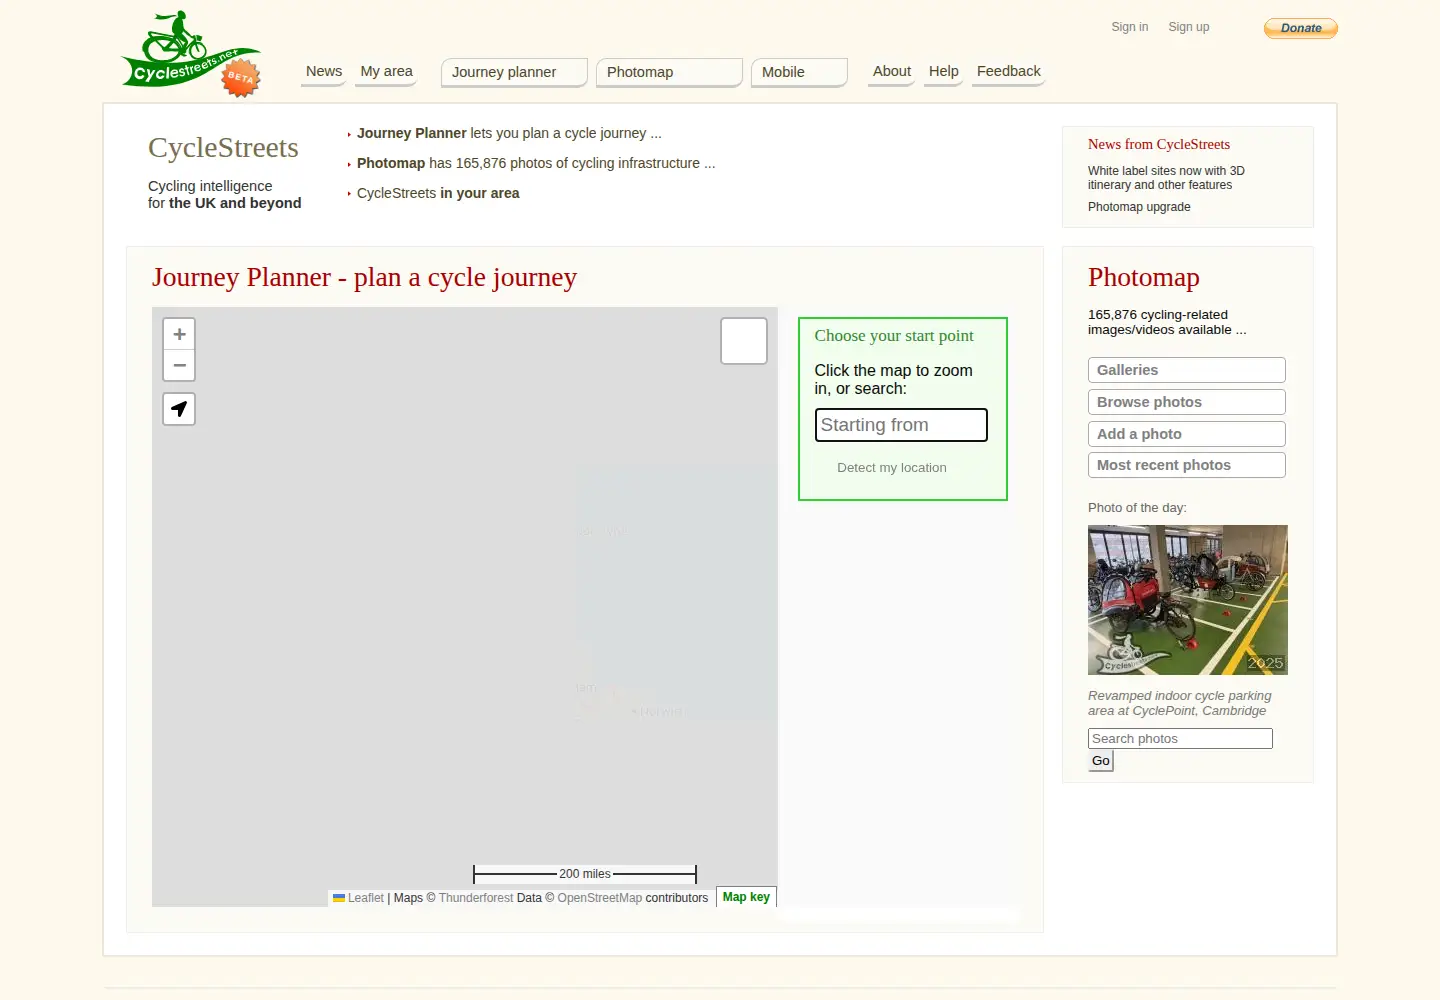The image size is (1440, 1000).
Task: Click the CycleStreets logo
Action: (x=191, y=54)
